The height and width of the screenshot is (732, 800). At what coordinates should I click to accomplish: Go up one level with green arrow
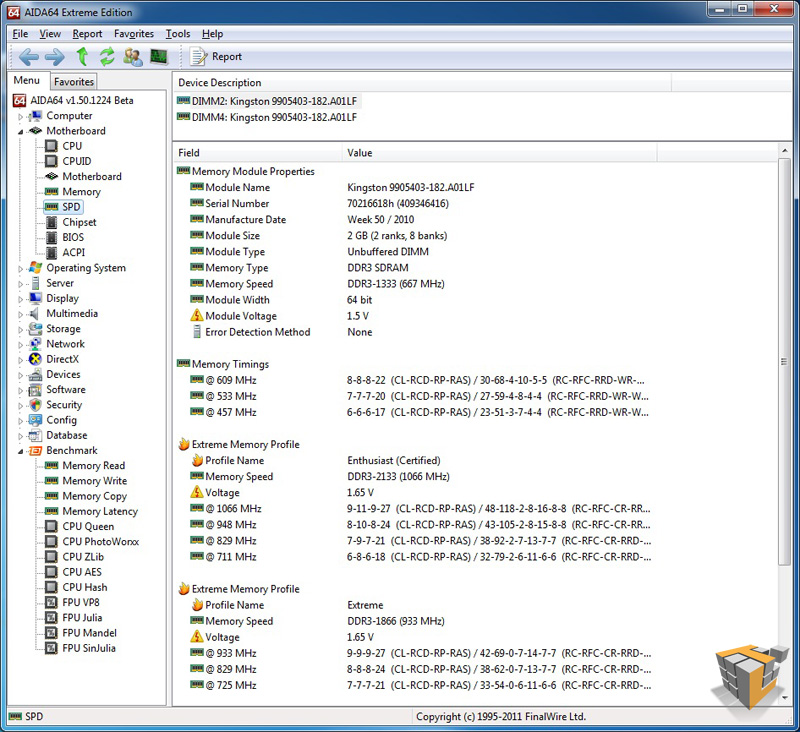(x=82, y=57)
